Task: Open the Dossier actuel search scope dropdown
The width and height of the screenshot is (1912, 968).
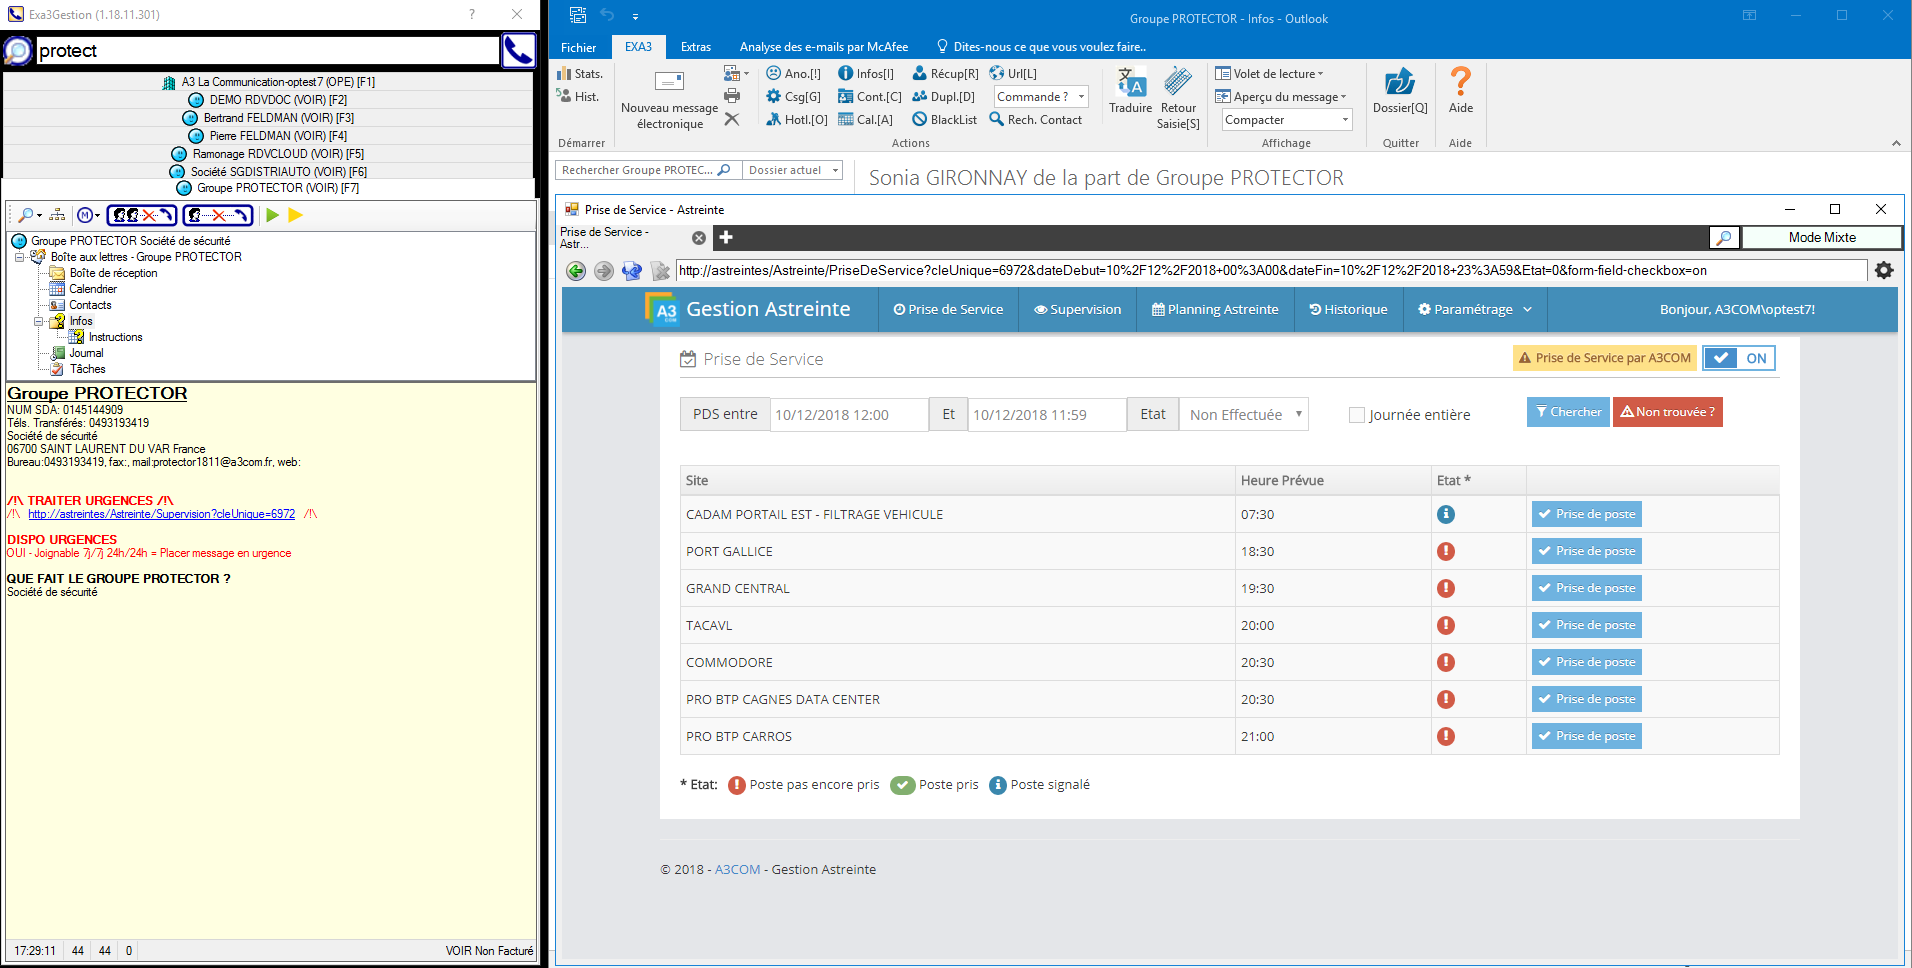Action: pos(794,170)
